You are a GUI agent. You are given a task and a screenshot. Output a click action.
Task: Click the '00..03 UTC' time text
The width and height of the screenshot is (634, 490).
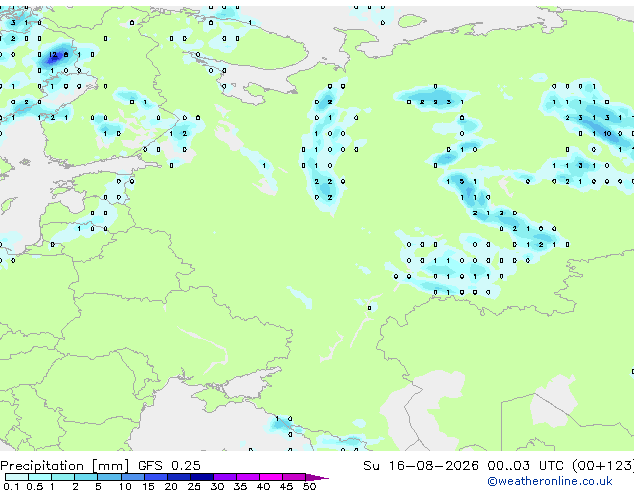click(x=525, y=466)
